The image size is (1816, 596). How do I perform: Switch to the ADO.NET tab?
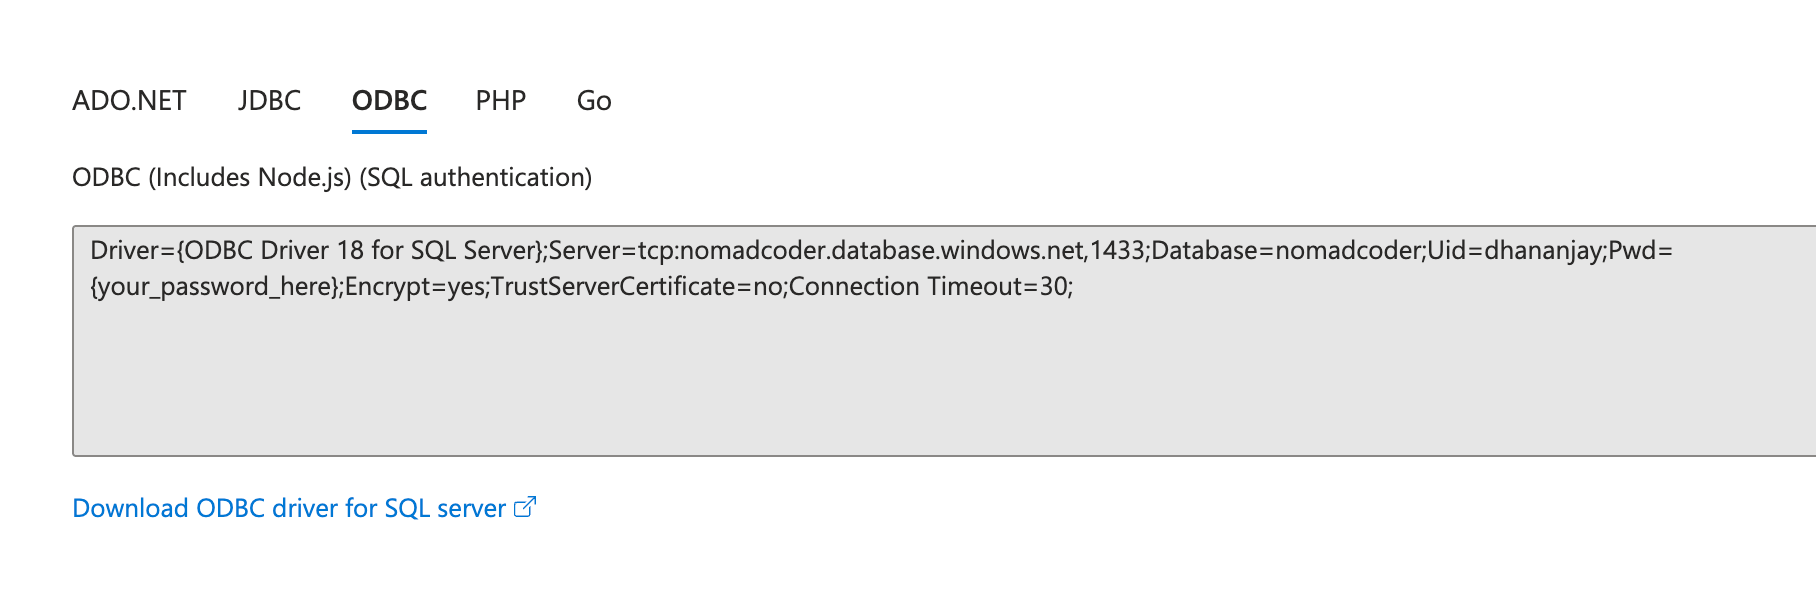click(129, 101)
